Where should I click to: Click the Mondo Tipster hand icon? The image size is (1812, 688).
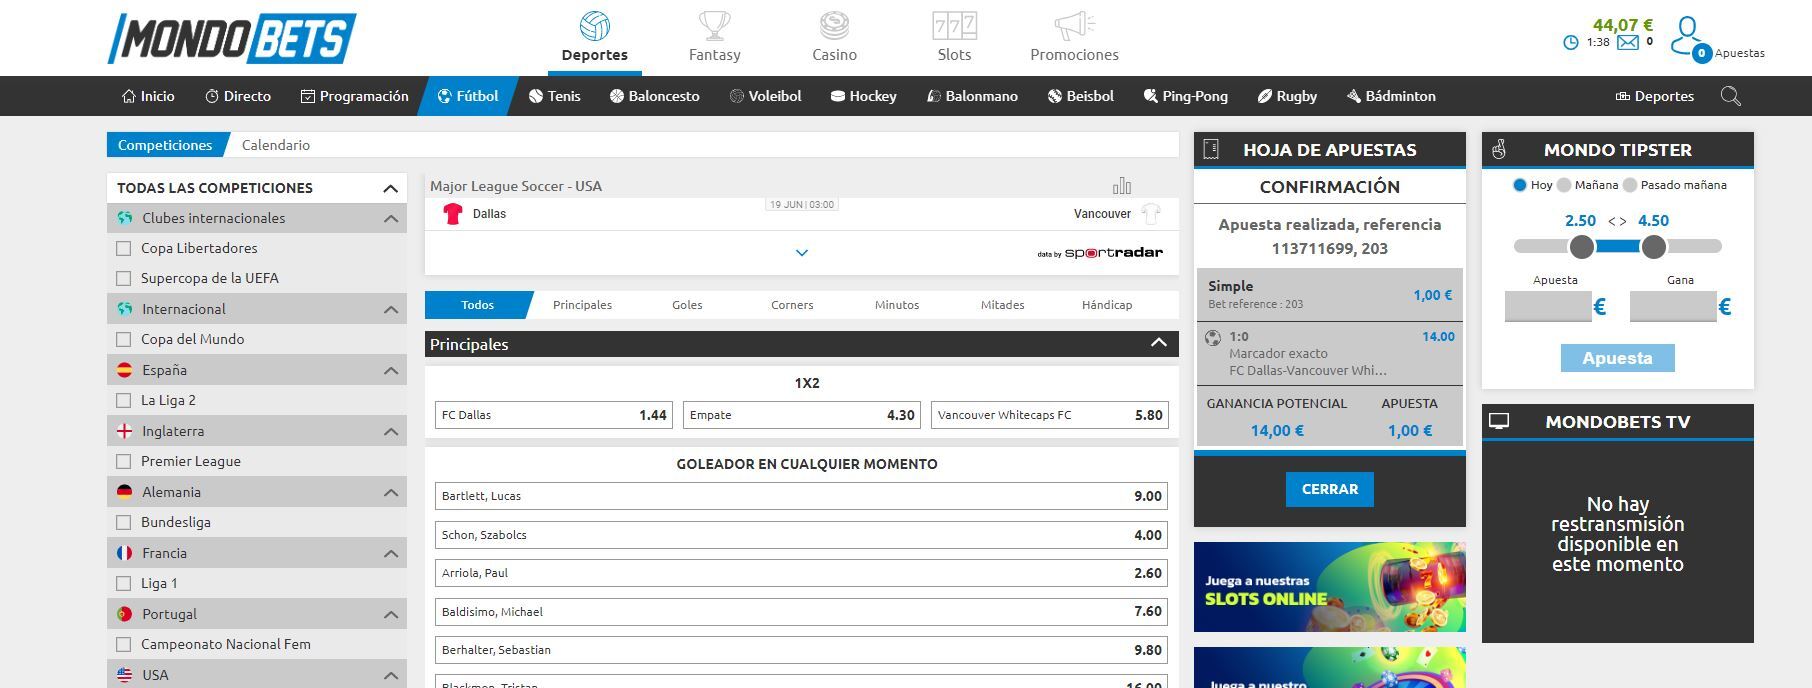1499,150
